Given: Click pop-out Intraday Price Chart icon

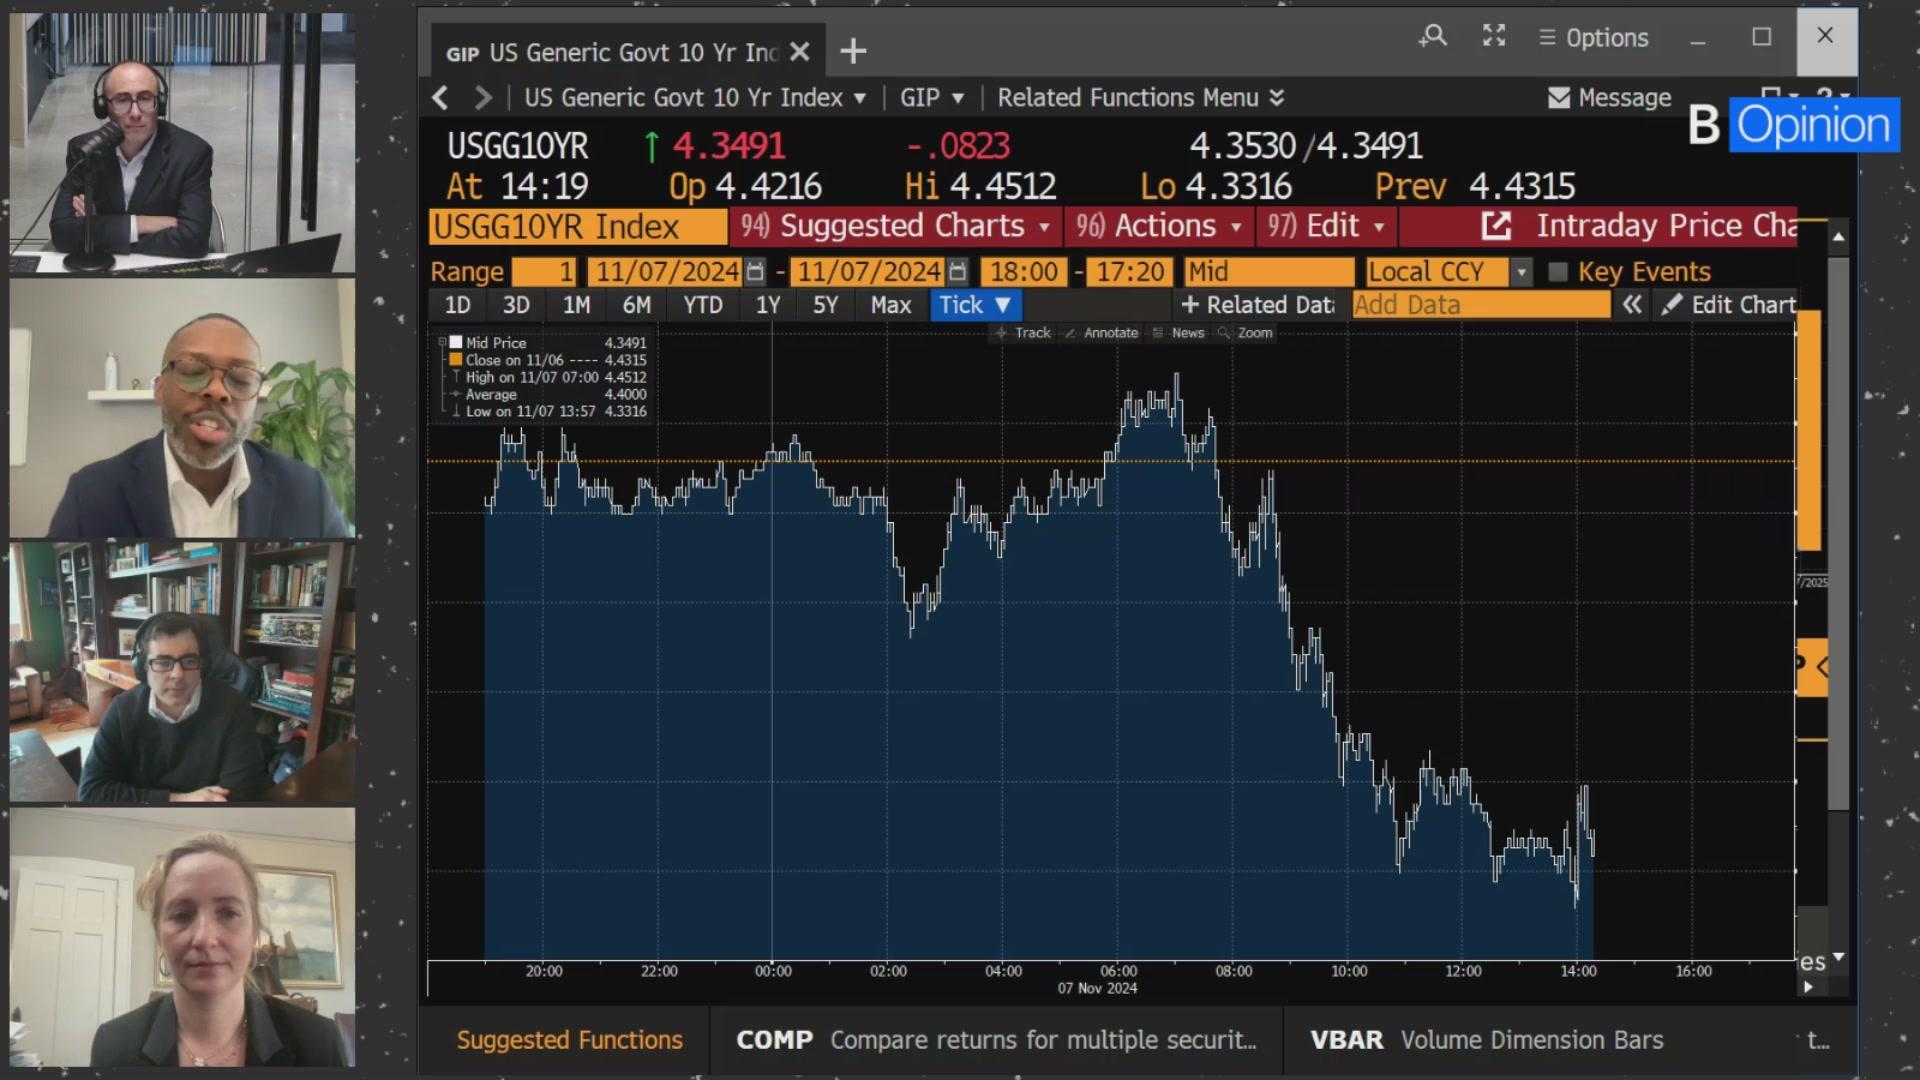Looking at the screenshot, I should click(x=1496, y=227).
